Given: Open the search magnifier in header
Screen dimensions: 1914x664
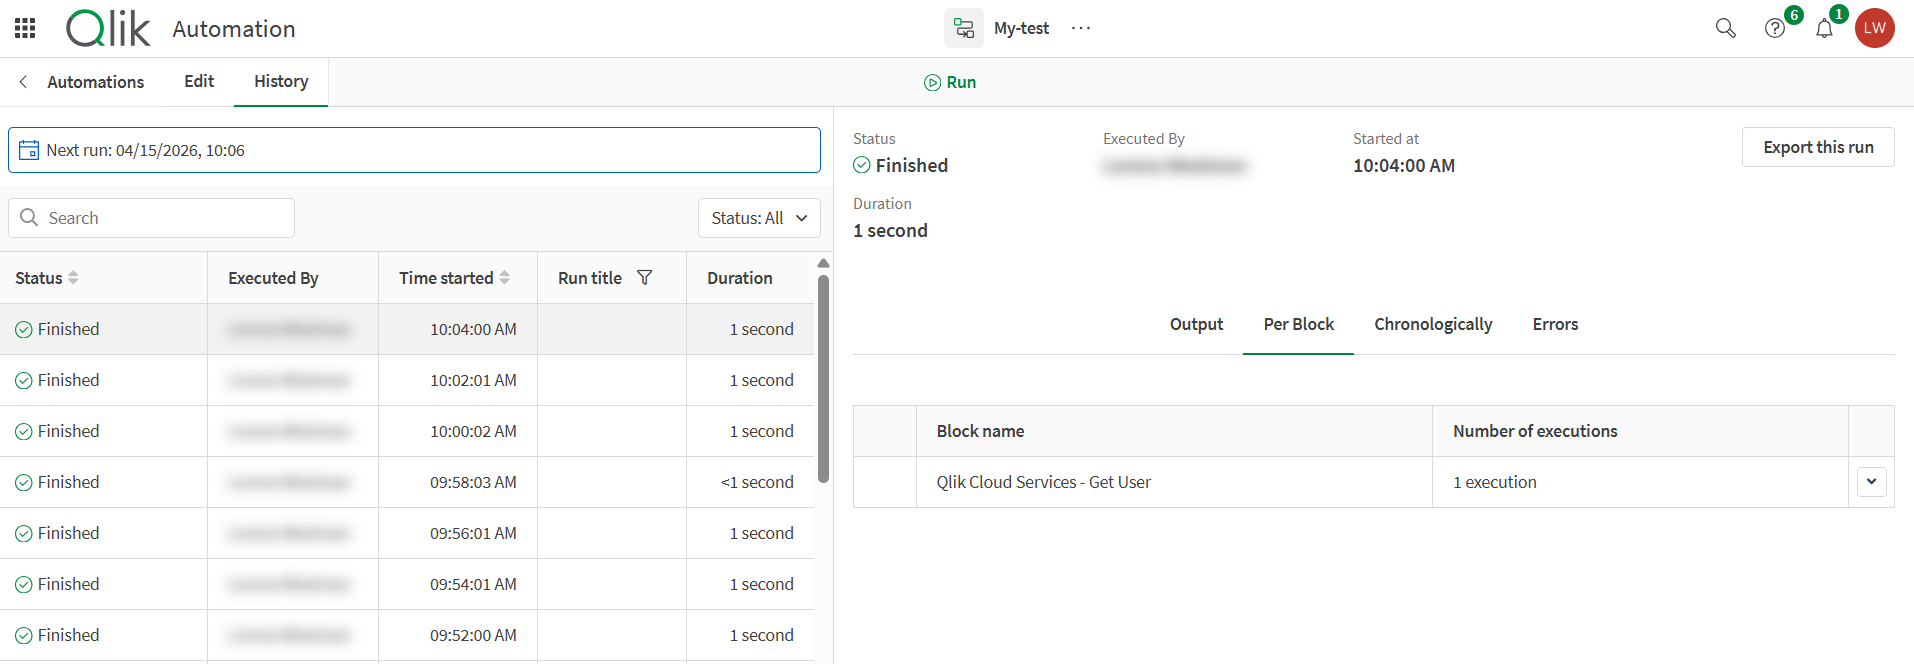Looking at the screenshot, I should [x=1725, y=28].
